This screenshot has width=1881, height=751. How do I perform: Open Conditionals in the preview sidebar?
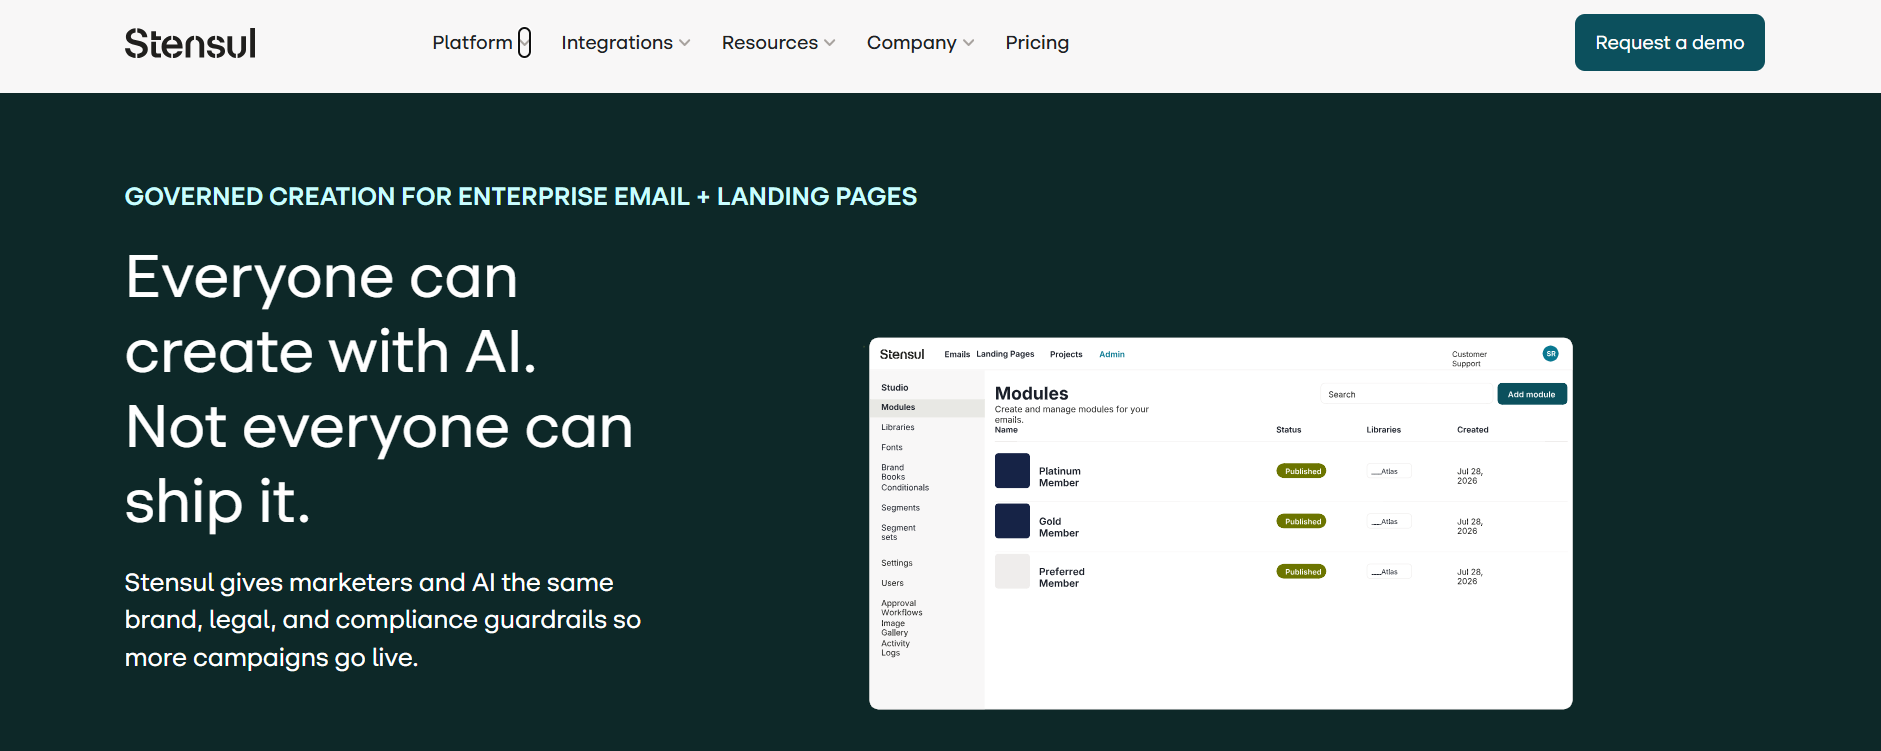coord(905,488)
